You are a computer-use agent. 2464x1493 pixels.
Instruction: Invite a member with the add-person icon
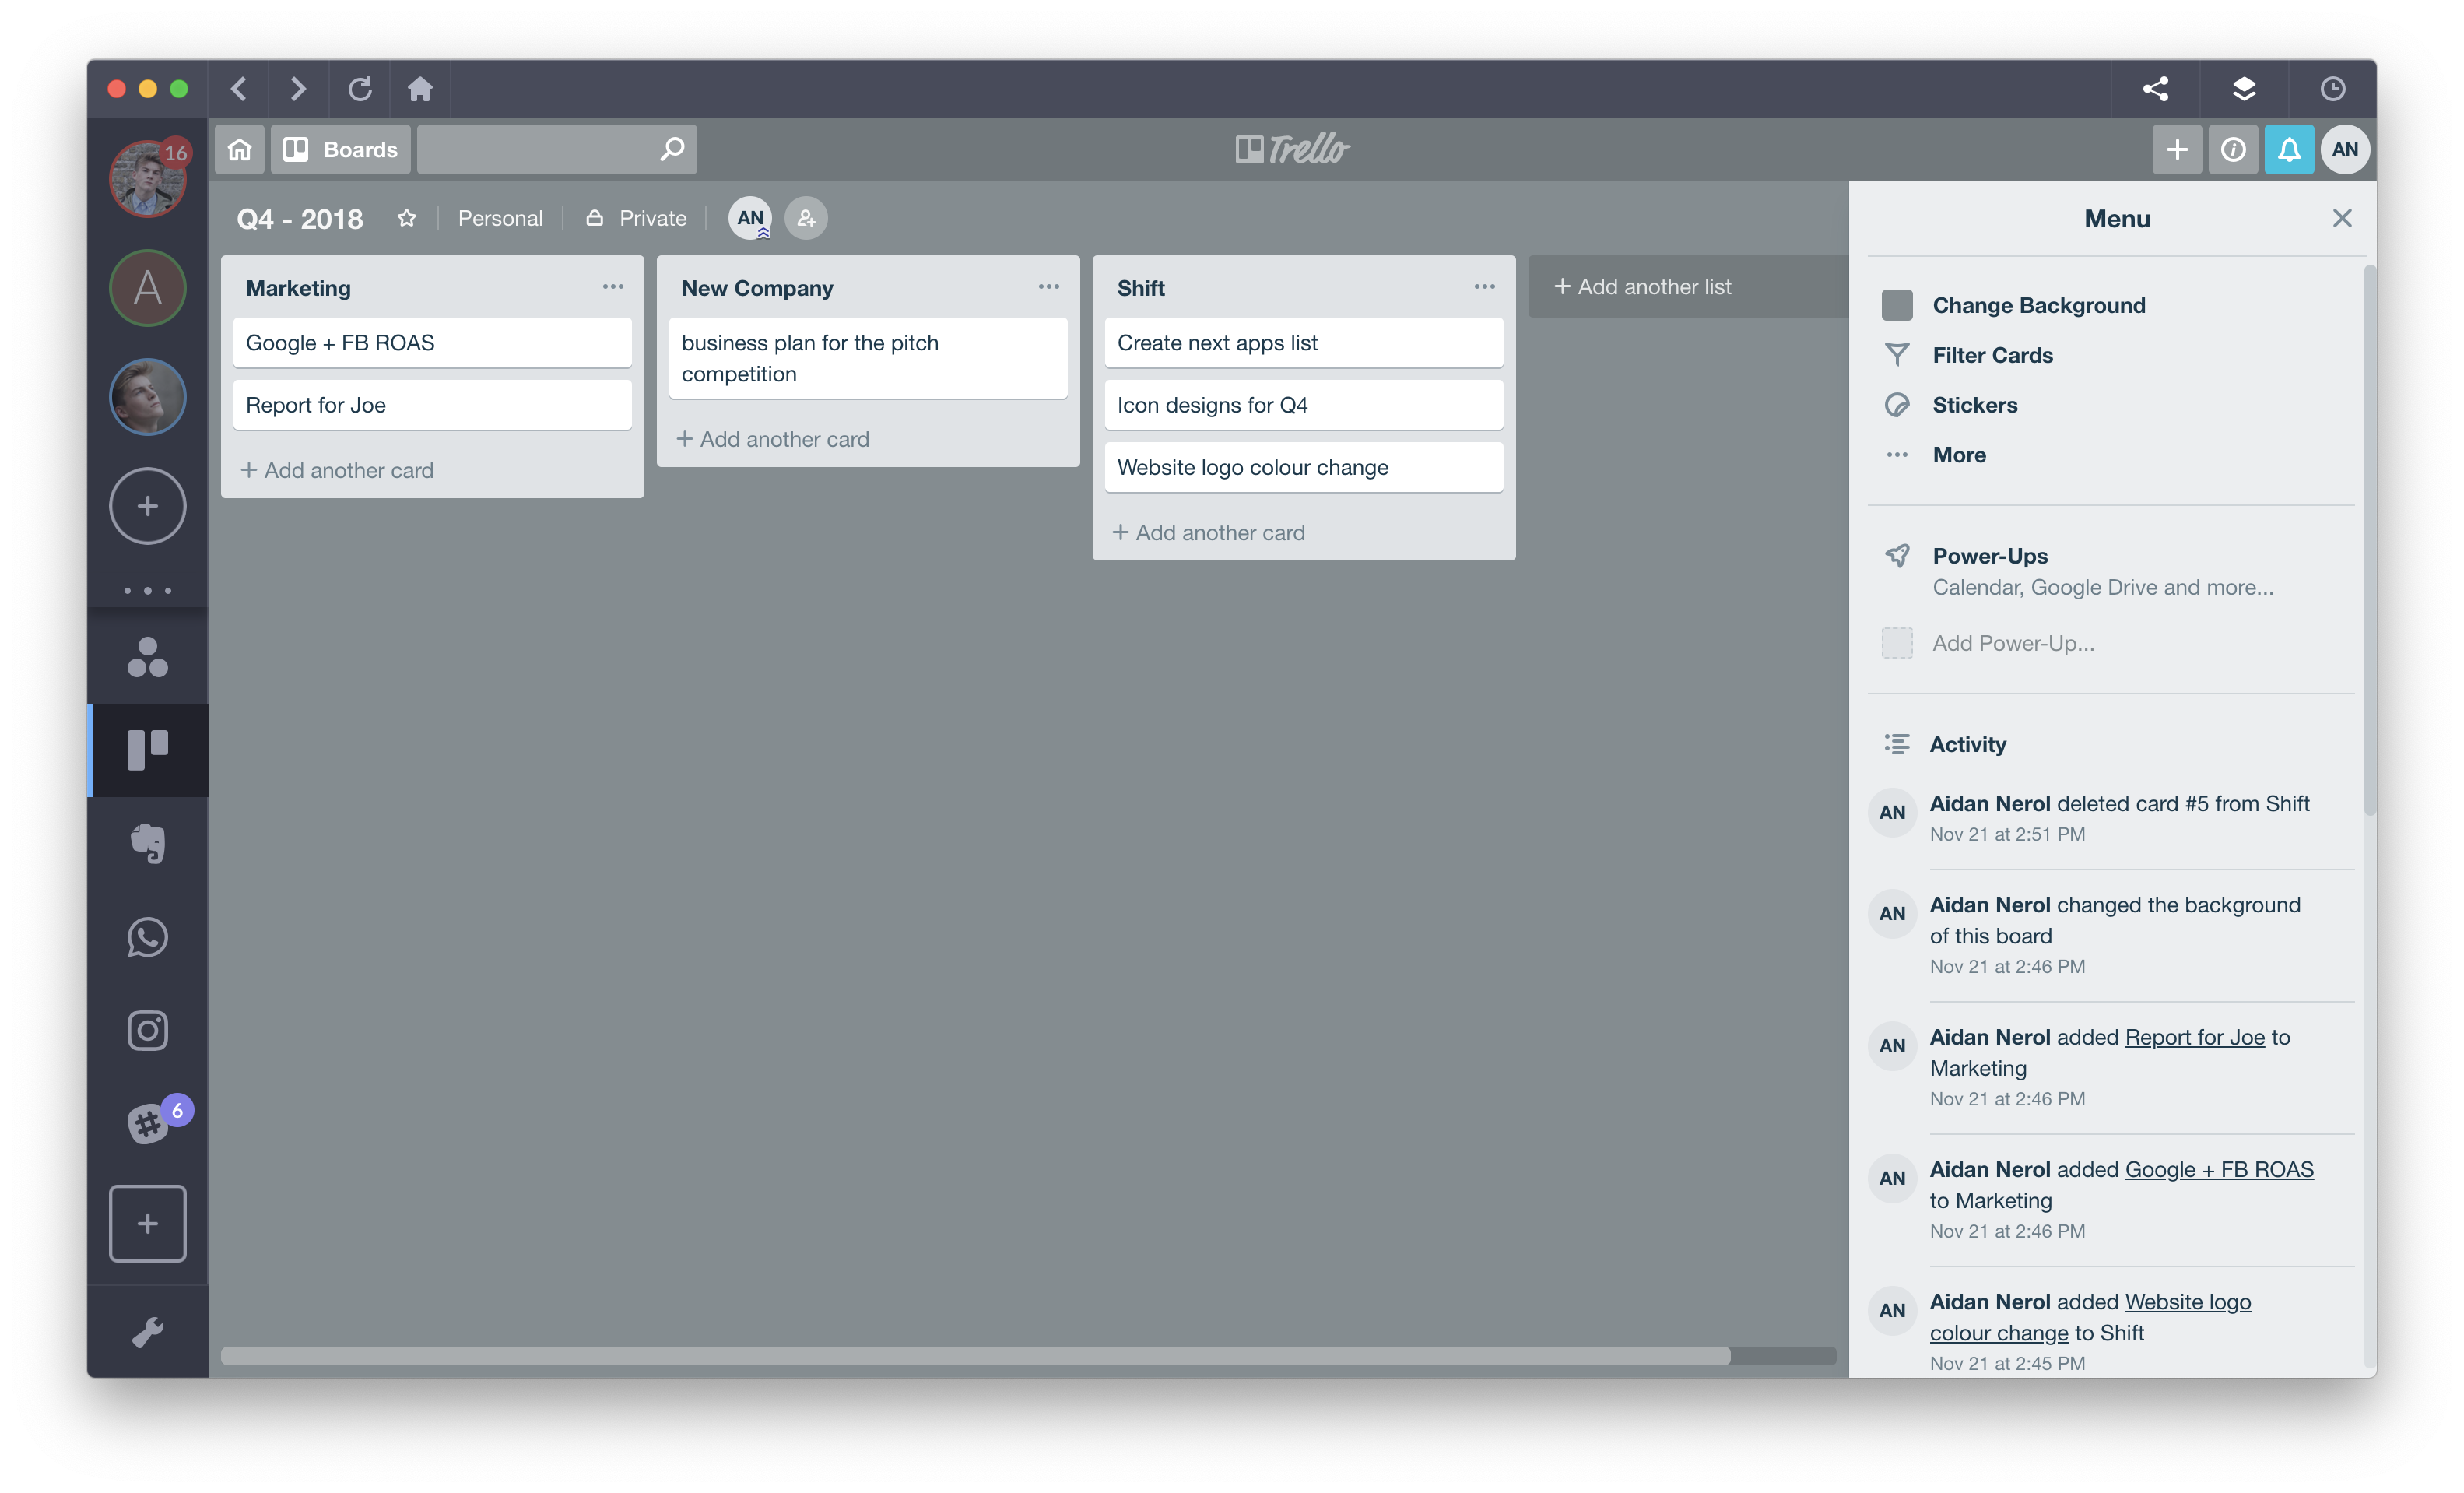click(806, 218)
